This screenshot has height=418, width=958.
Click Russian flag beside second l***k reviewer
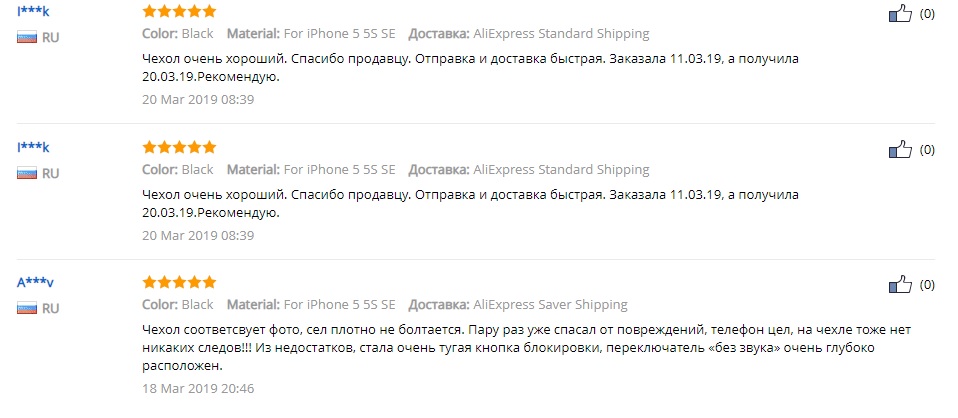point(27,173)
